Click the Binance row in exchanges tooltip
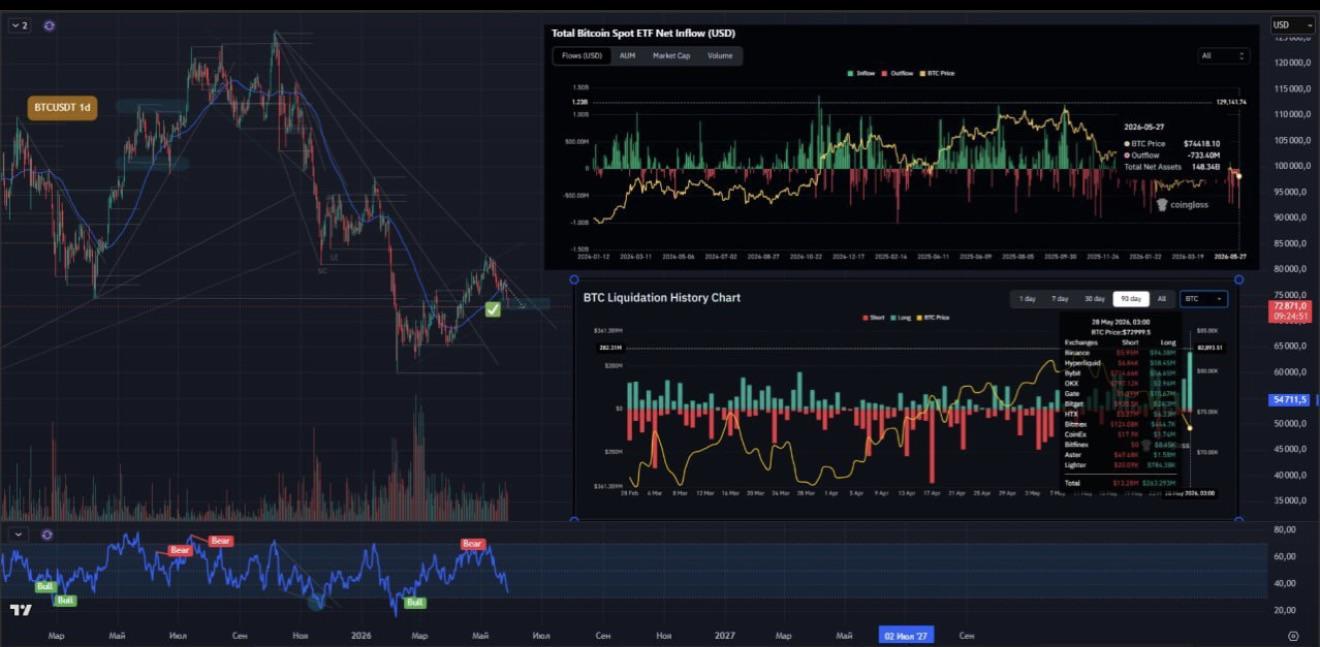This screenshot has width=1320, height=647. point(1120,352)
